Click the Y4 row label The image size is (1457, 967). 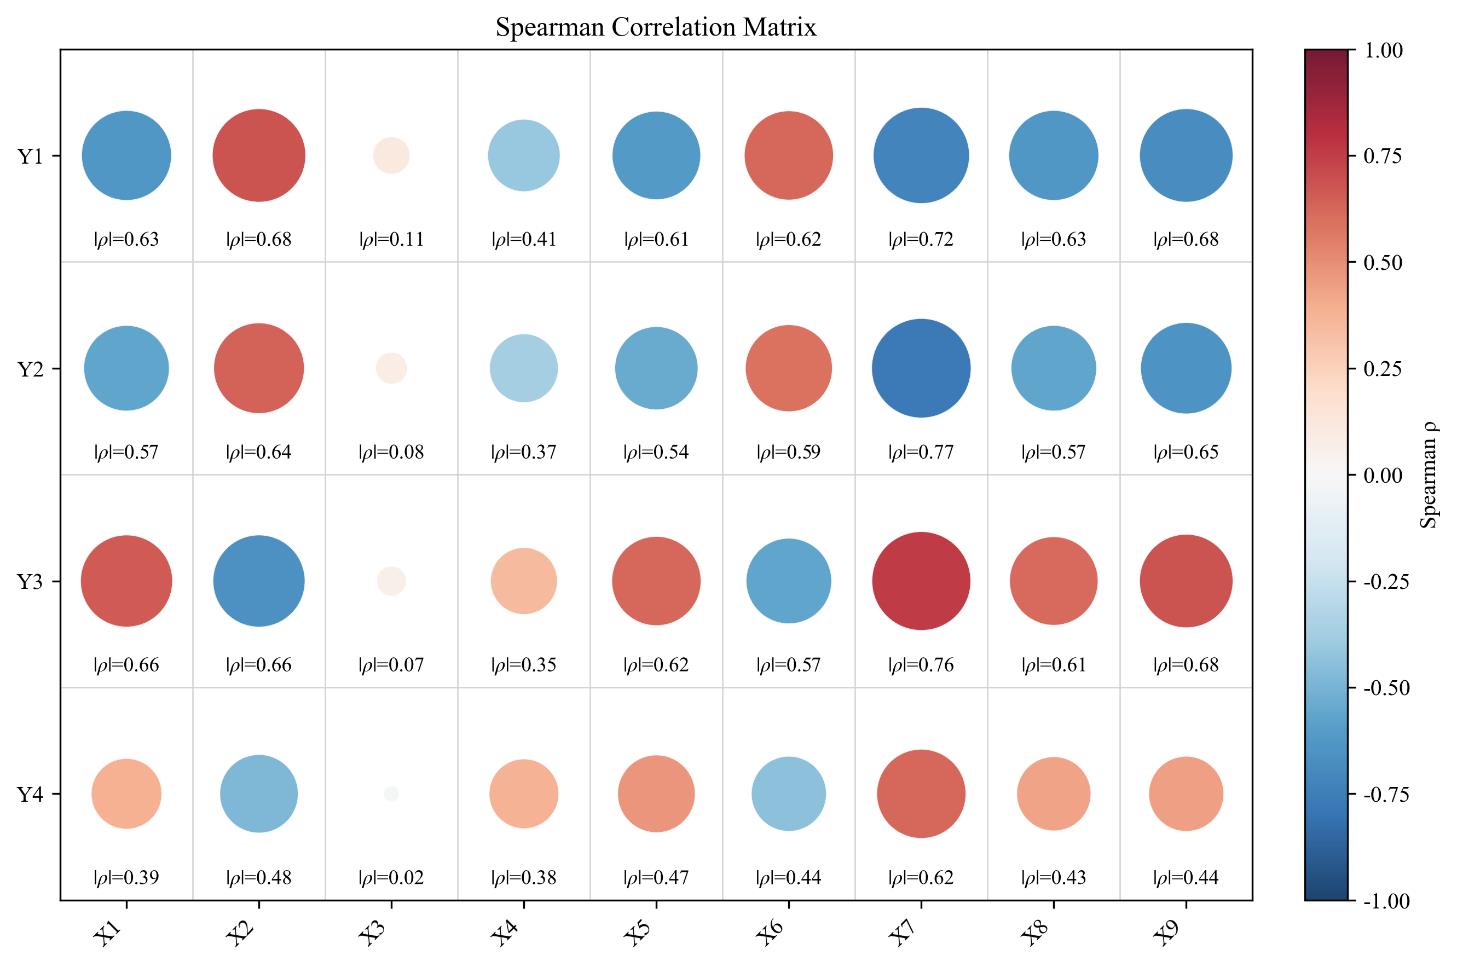(31, 795)
